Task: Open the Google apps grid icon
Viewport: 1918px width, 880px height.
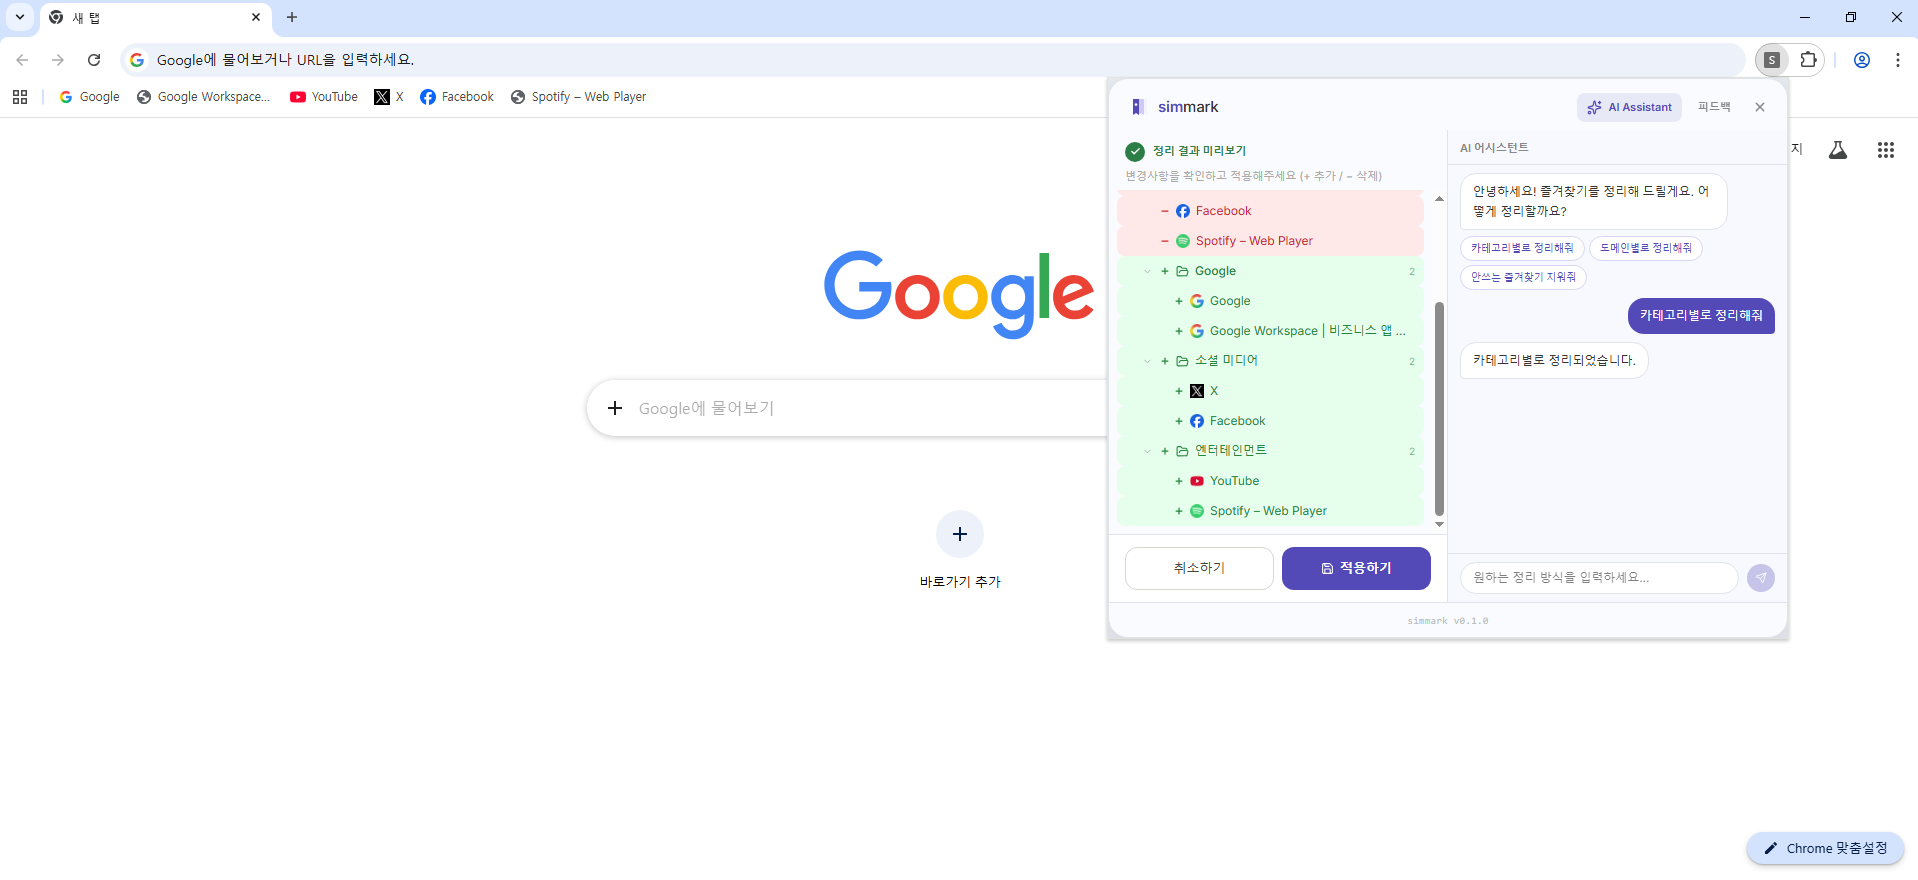Action: point(1886,150)
